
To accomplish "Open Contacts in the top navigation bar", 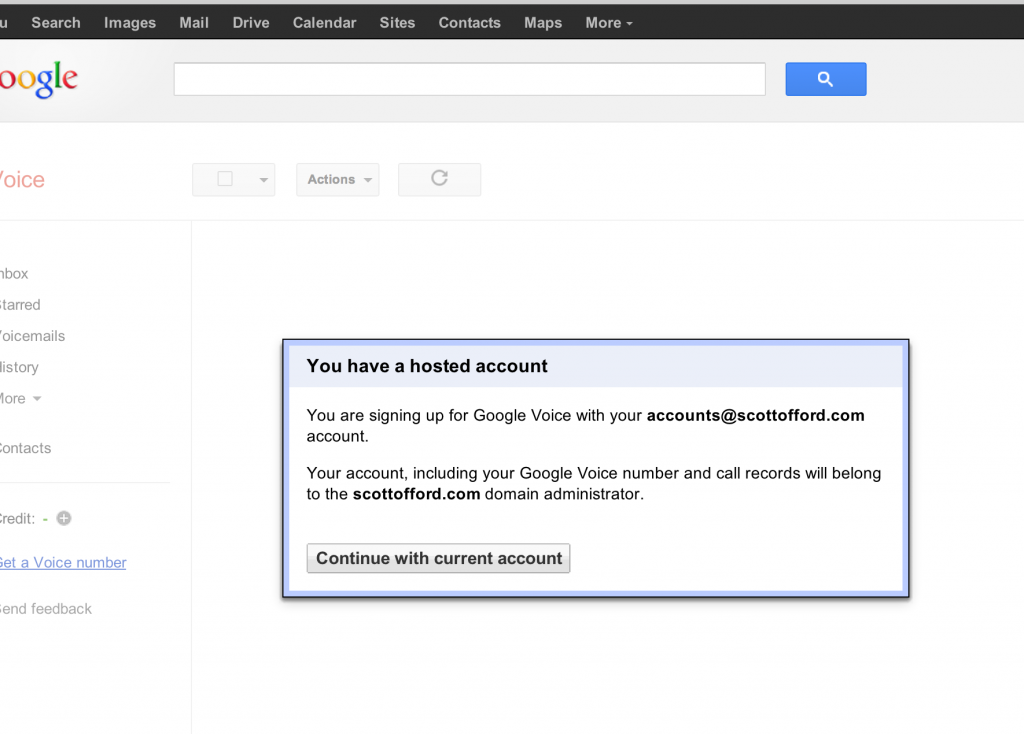I will pos(470,23).
